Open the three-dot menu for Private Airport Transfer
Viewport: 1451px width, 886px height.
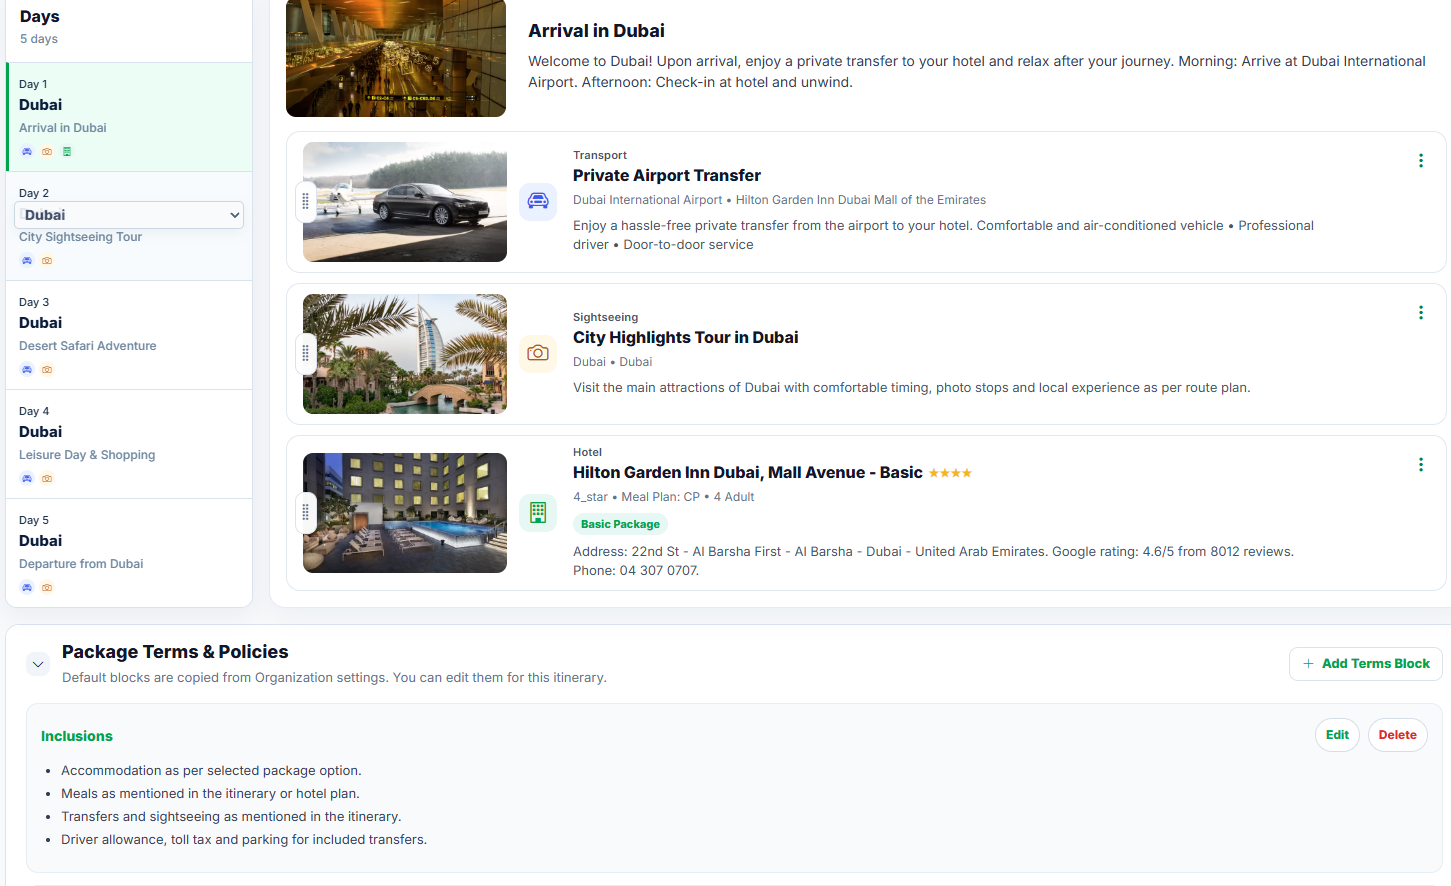tap(1420, 161)
